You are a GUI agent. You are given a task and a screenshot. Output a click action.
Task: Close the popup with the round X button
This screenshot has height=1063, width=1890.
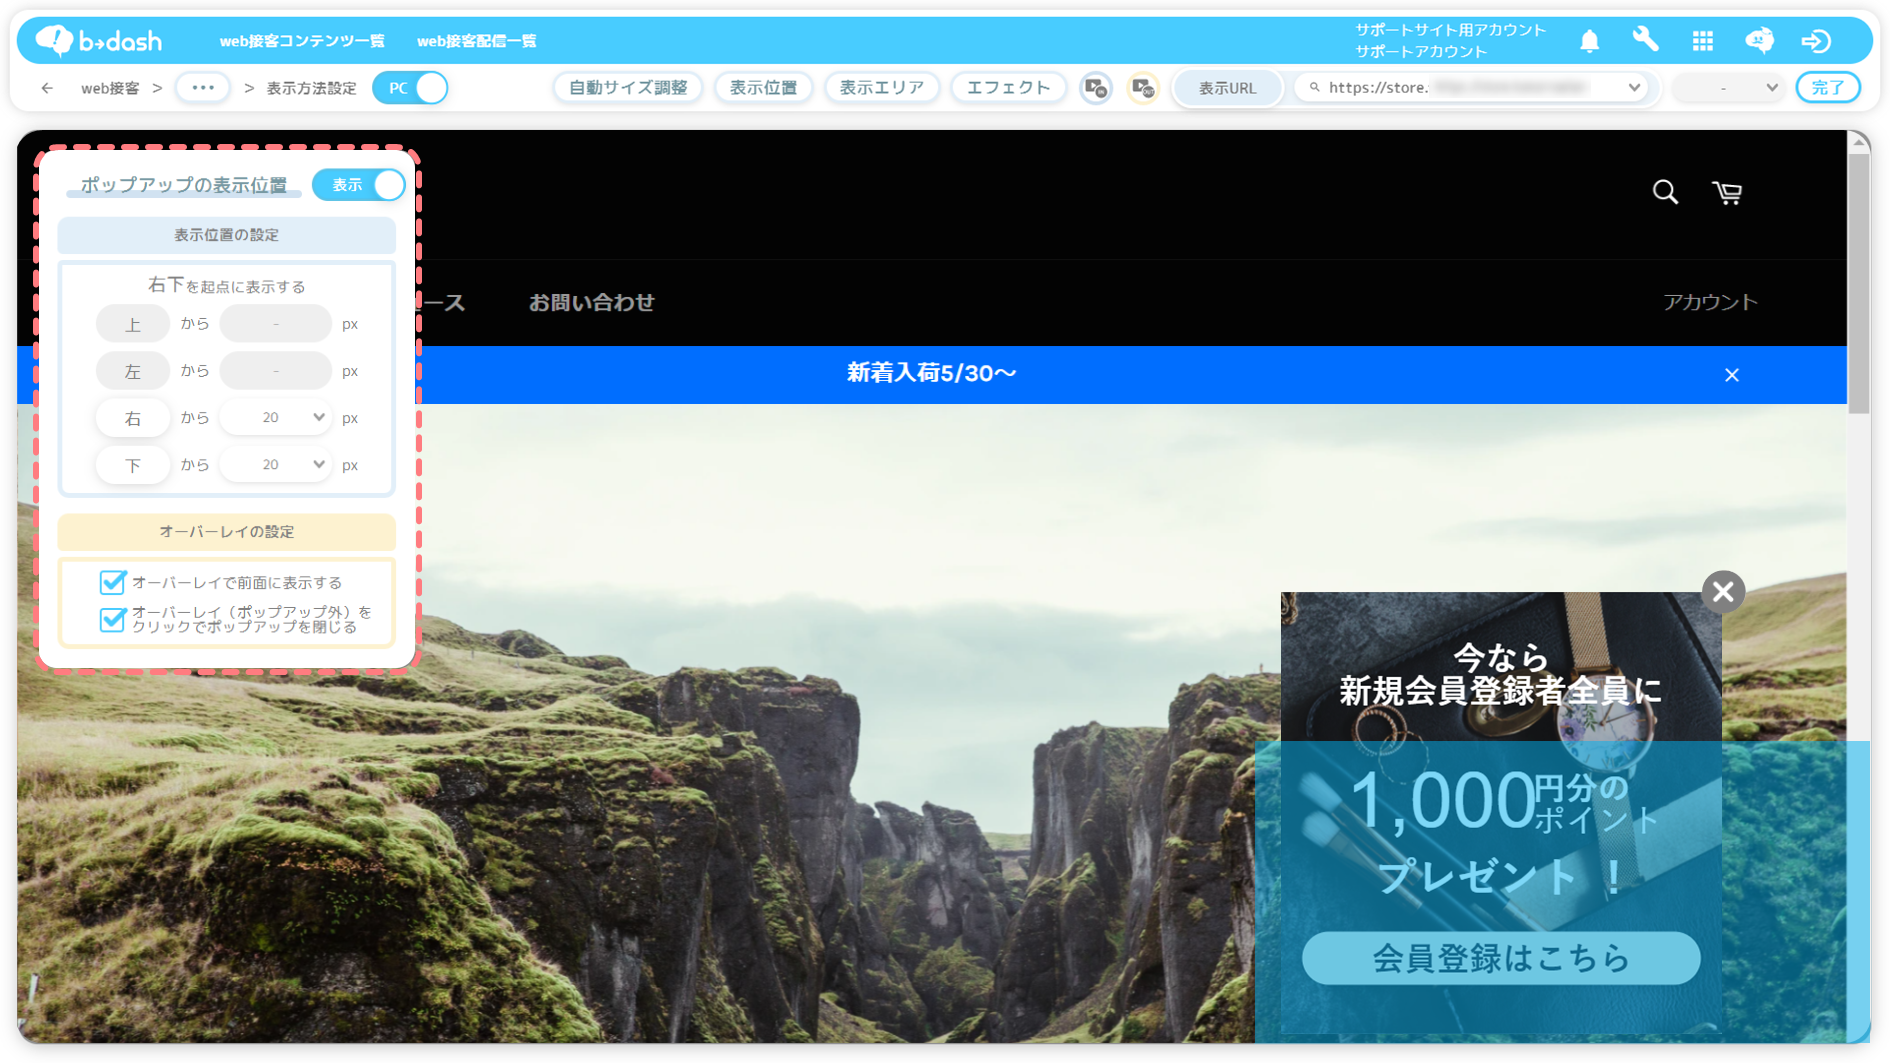pos(1723,592)
